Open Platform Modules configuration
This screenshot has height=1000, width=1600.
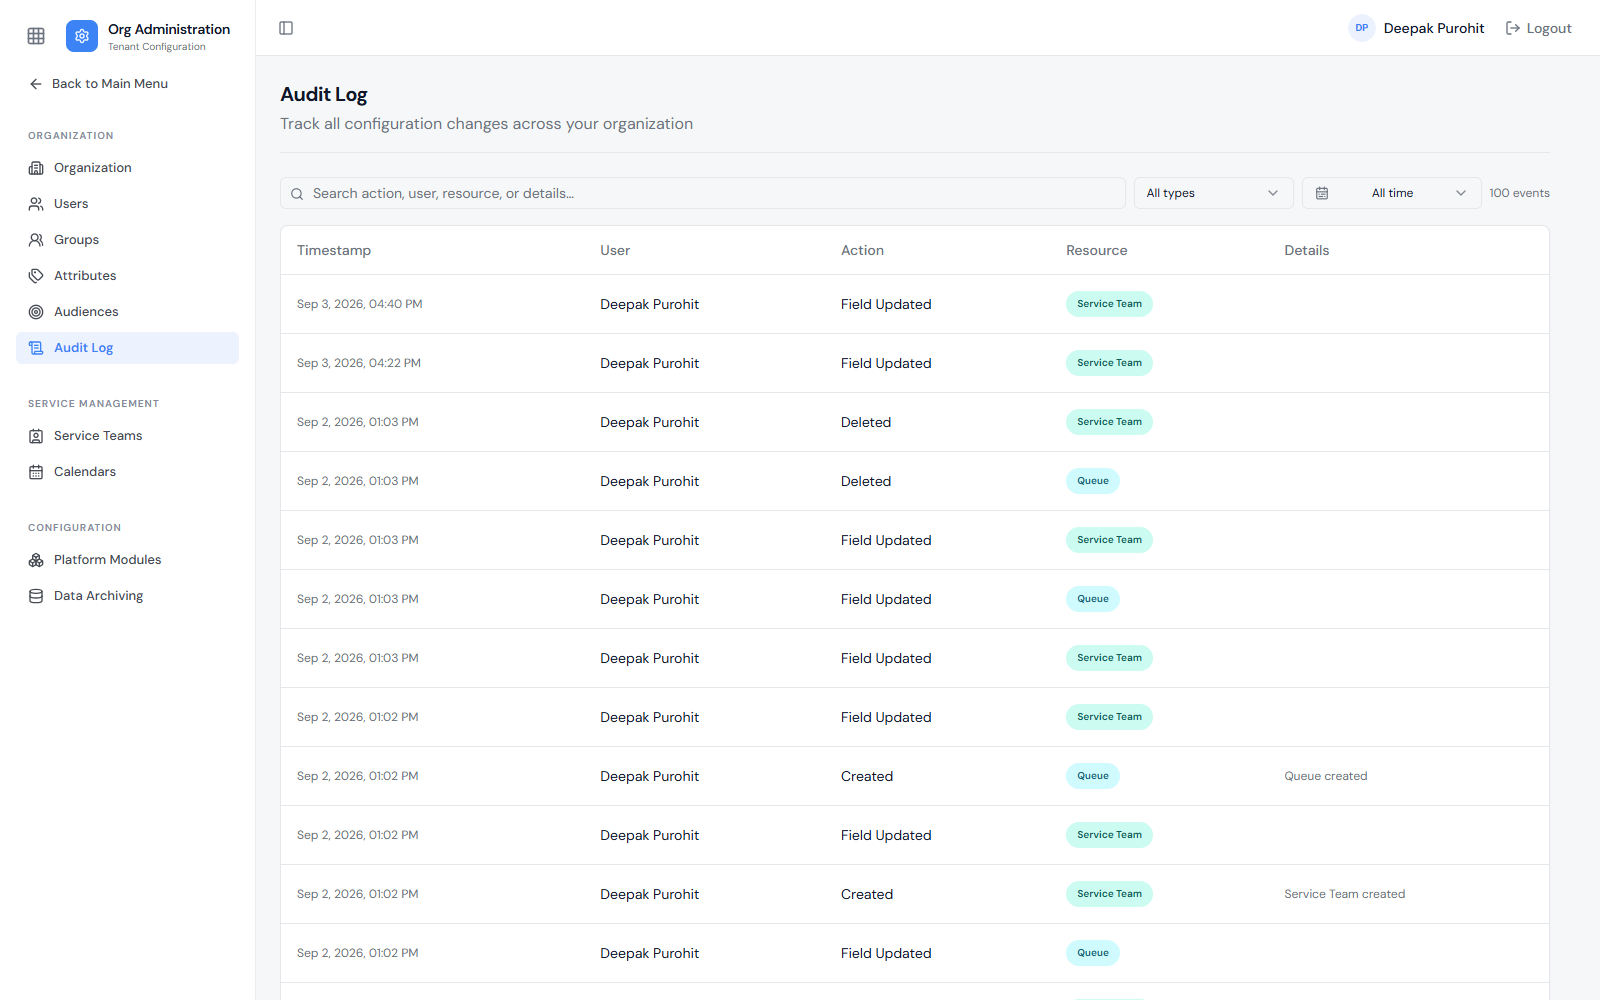click(127, 560)
